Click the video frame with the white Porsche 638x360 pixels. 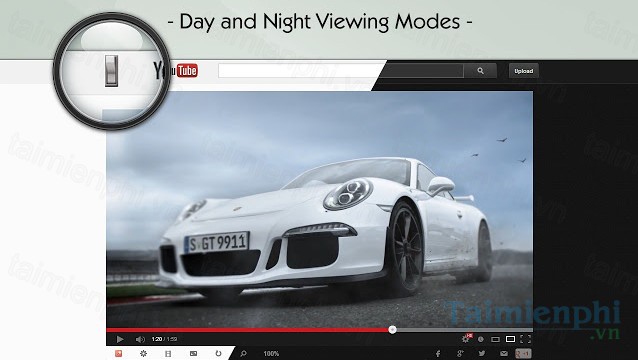[319, 208]
